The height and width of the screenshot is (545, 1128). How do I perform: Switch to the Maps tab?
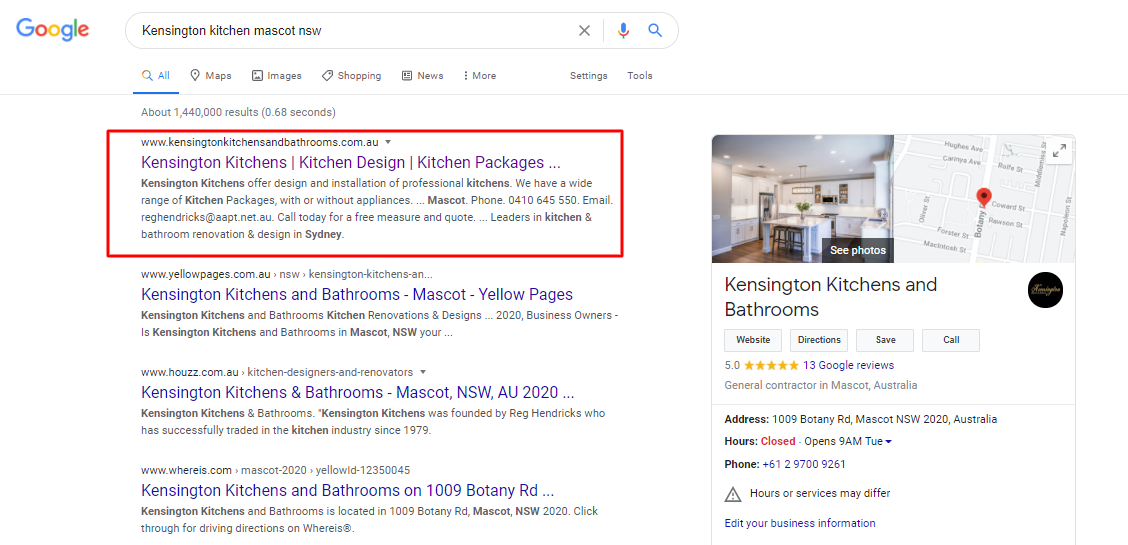[x=210, y=76]
